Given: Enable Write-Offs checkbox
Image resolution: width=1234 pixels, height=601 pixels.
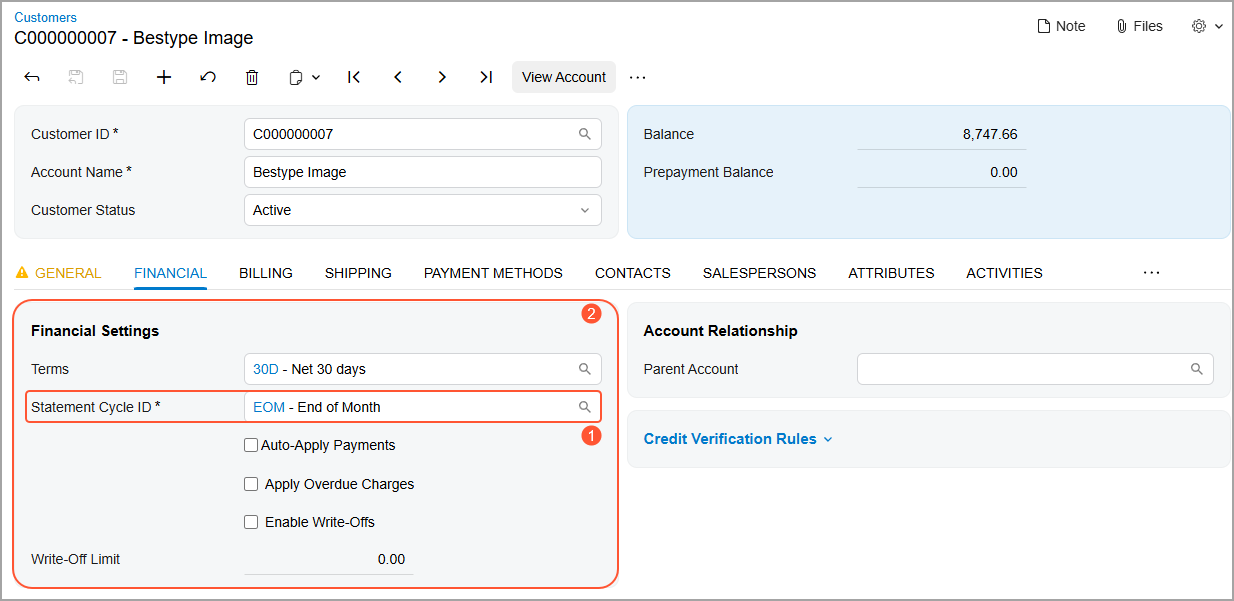Looking at the screenshot, I should coord(251,522).
